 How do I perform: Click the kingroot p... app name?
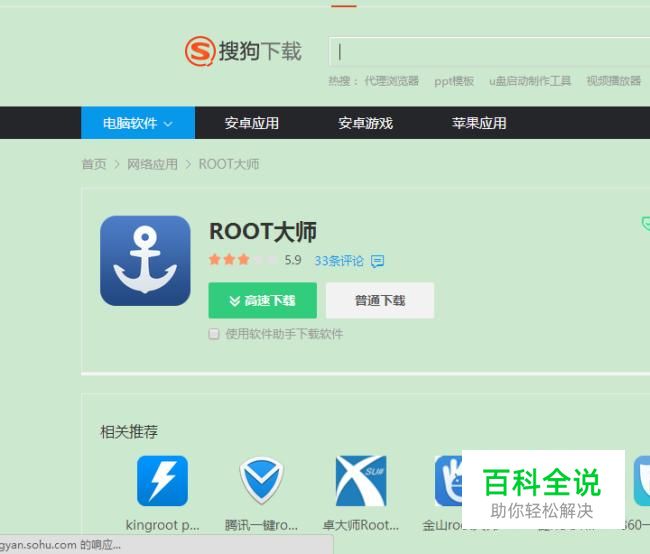[x=162, y=525]
